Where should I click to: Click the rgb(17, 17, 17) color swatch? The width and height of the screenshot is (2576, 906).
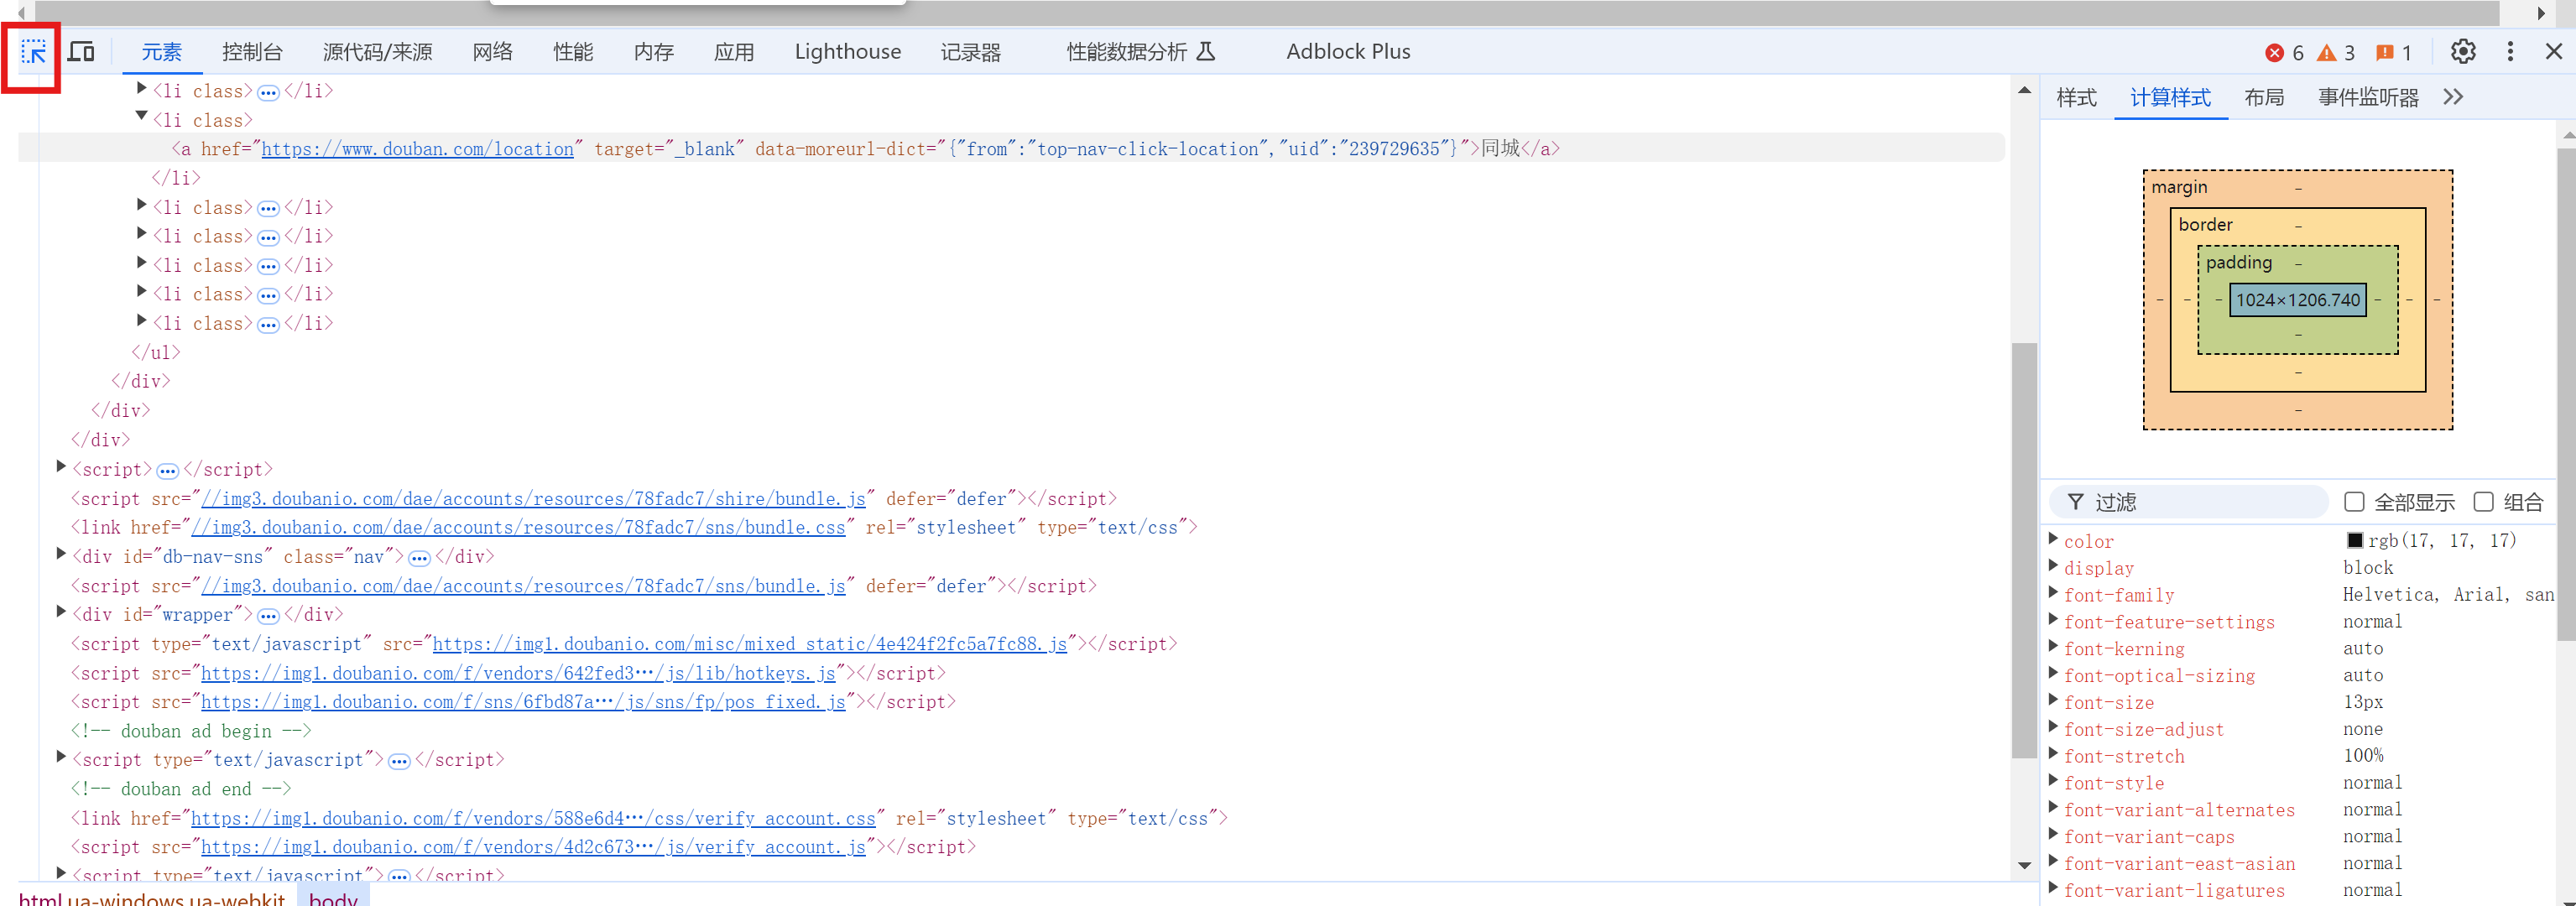[2355, 541]
